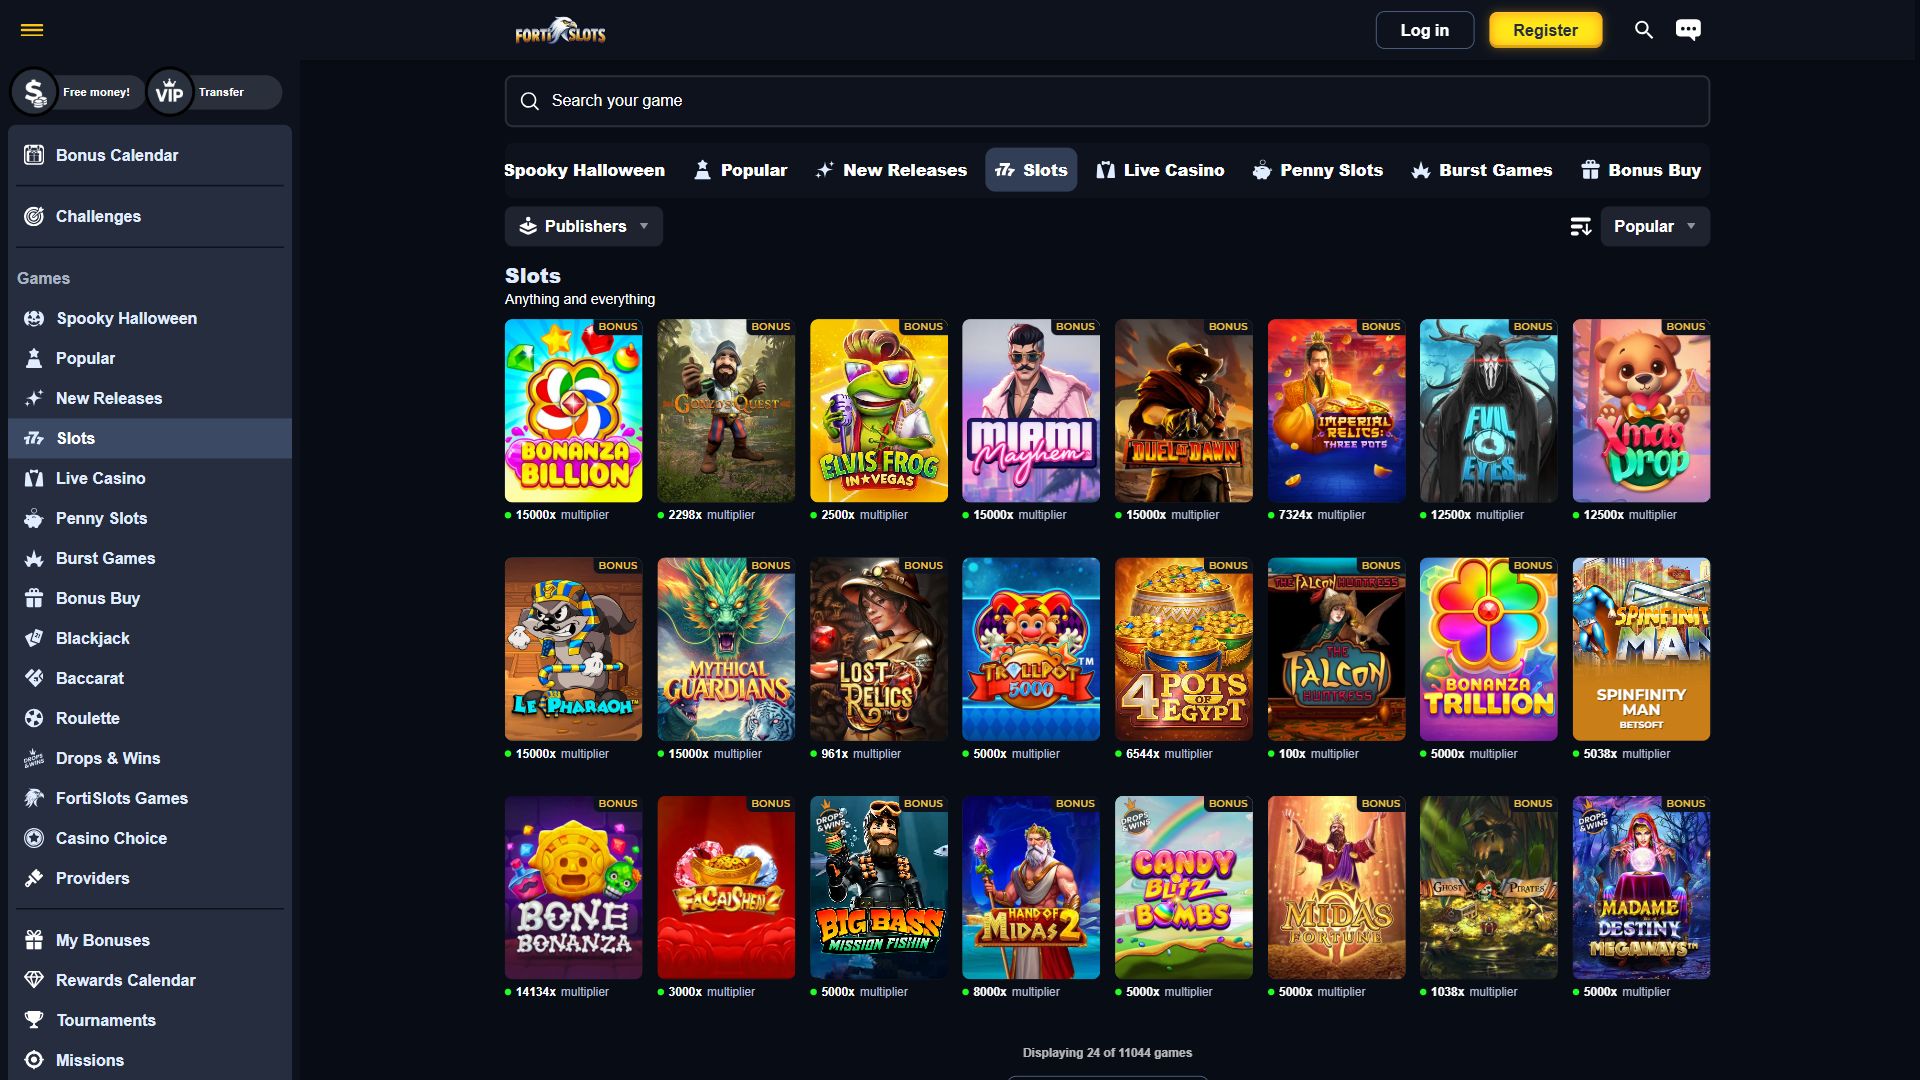Open the hamburger menu icon

click(x=32, y=30)
